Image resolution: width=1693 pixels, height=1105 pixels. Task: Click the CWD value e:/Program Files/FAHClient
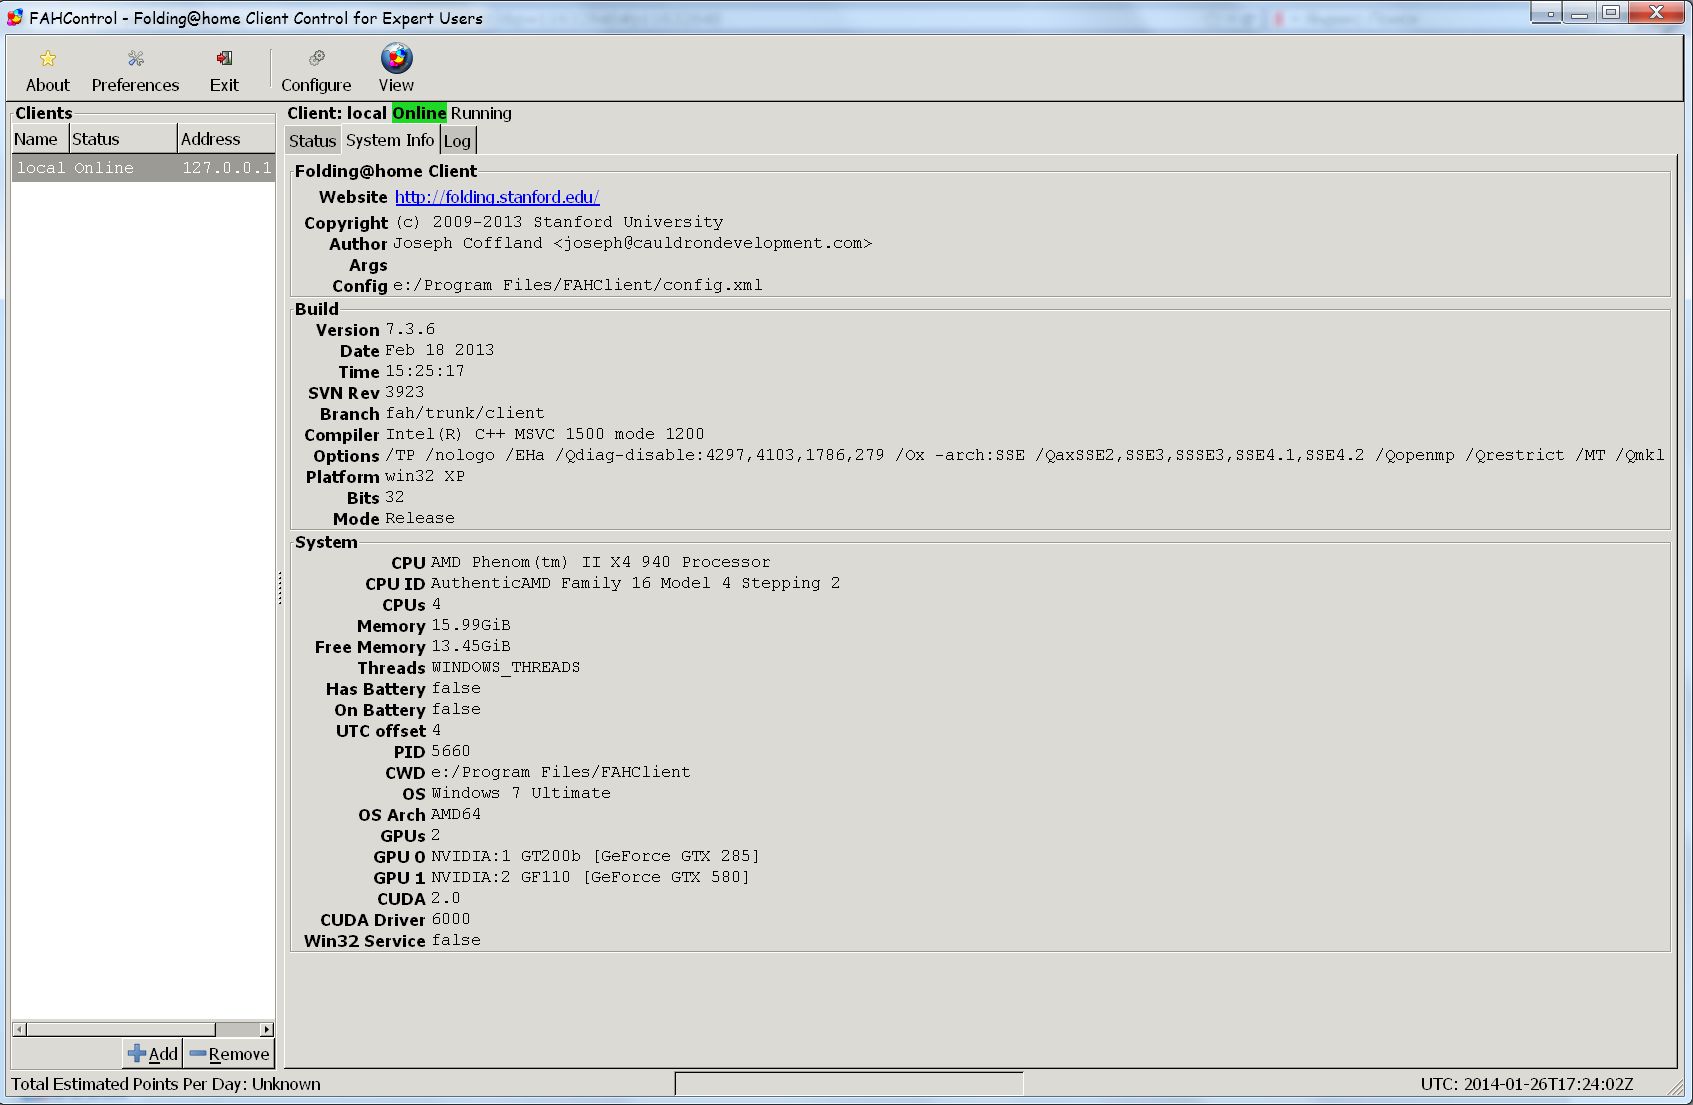click(561, 772)
